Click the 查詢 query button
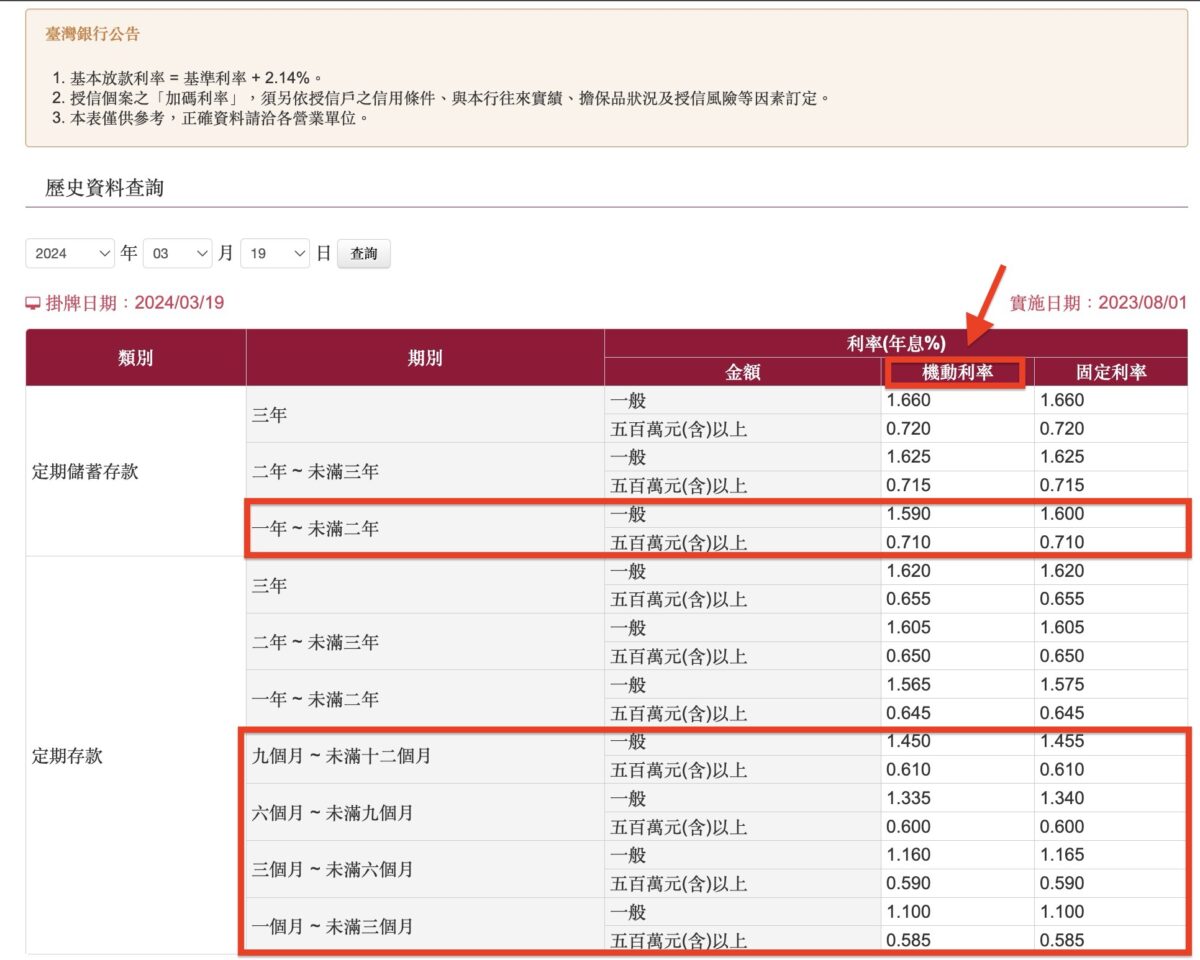Image resolution: width=1200 pixels, height=960 pixels. click(364, 254)
